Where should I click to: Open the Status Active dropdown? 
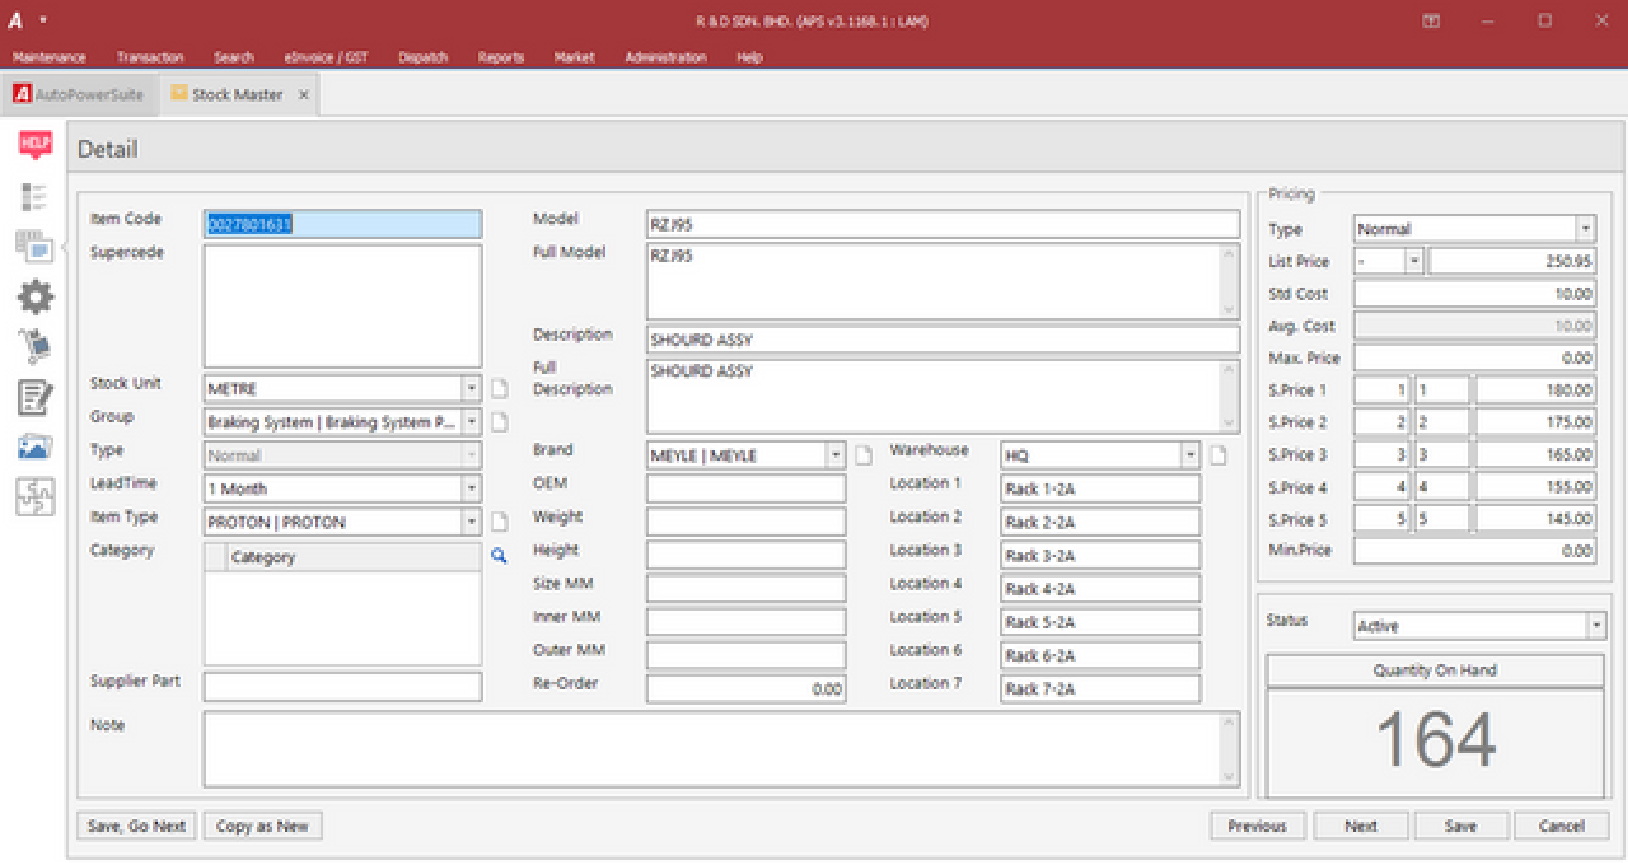tap(1595, 626)
